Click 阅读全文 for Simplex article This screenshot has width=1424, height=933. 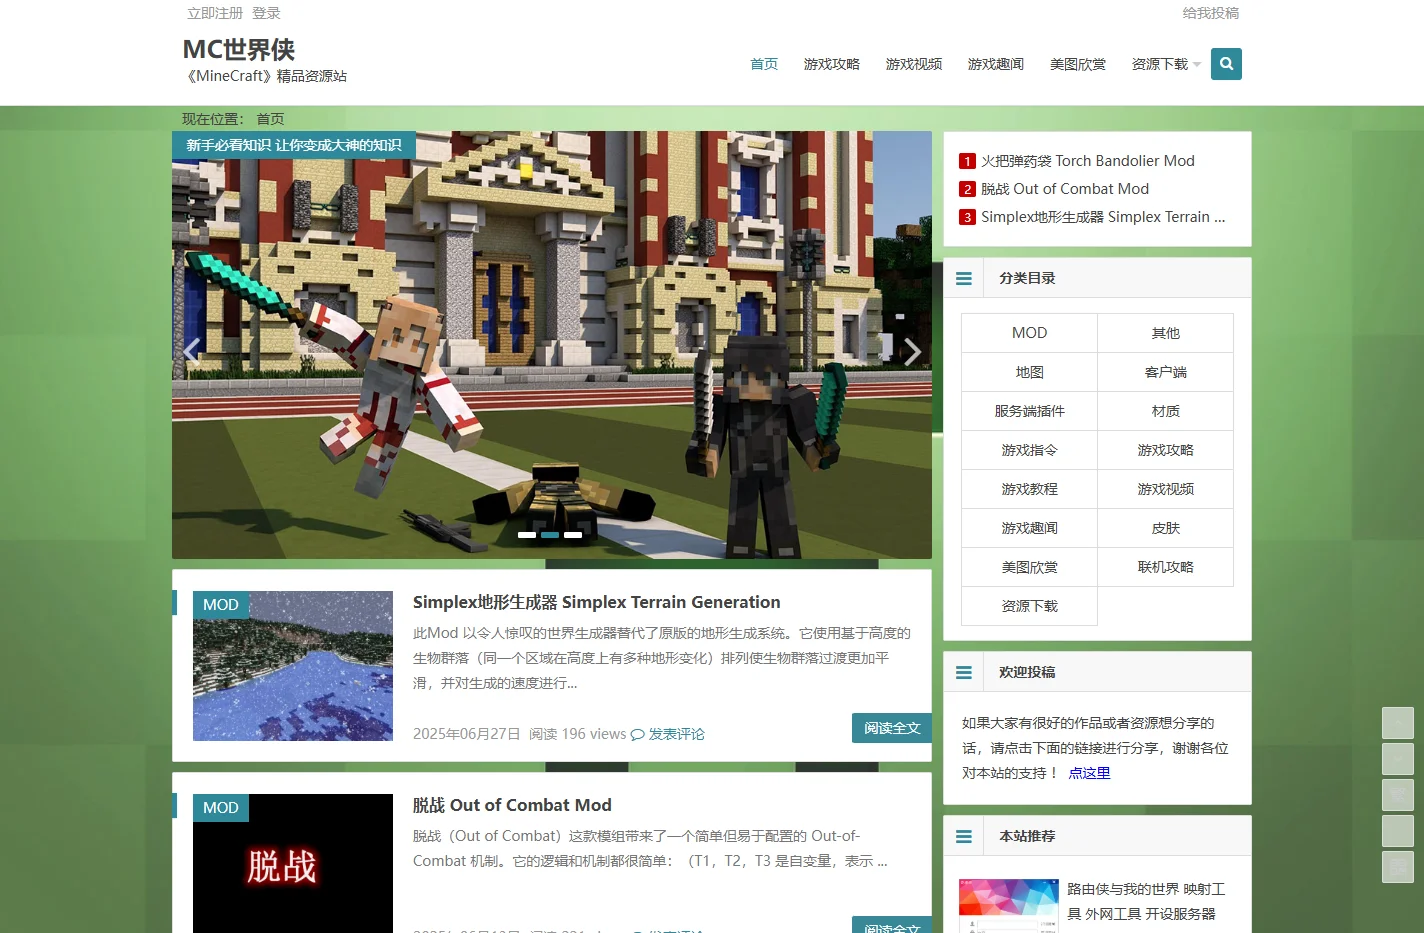892,728
